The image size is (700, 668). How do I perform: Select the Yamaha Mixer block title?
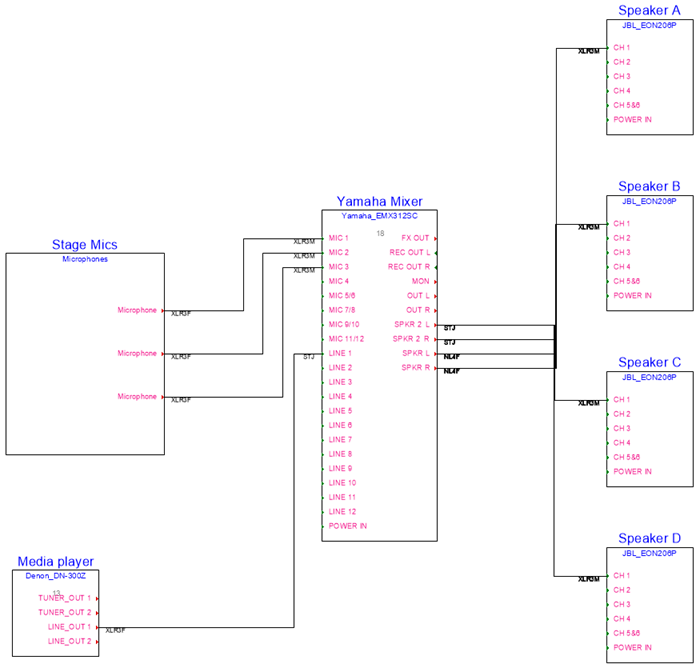tap(379, 201)
